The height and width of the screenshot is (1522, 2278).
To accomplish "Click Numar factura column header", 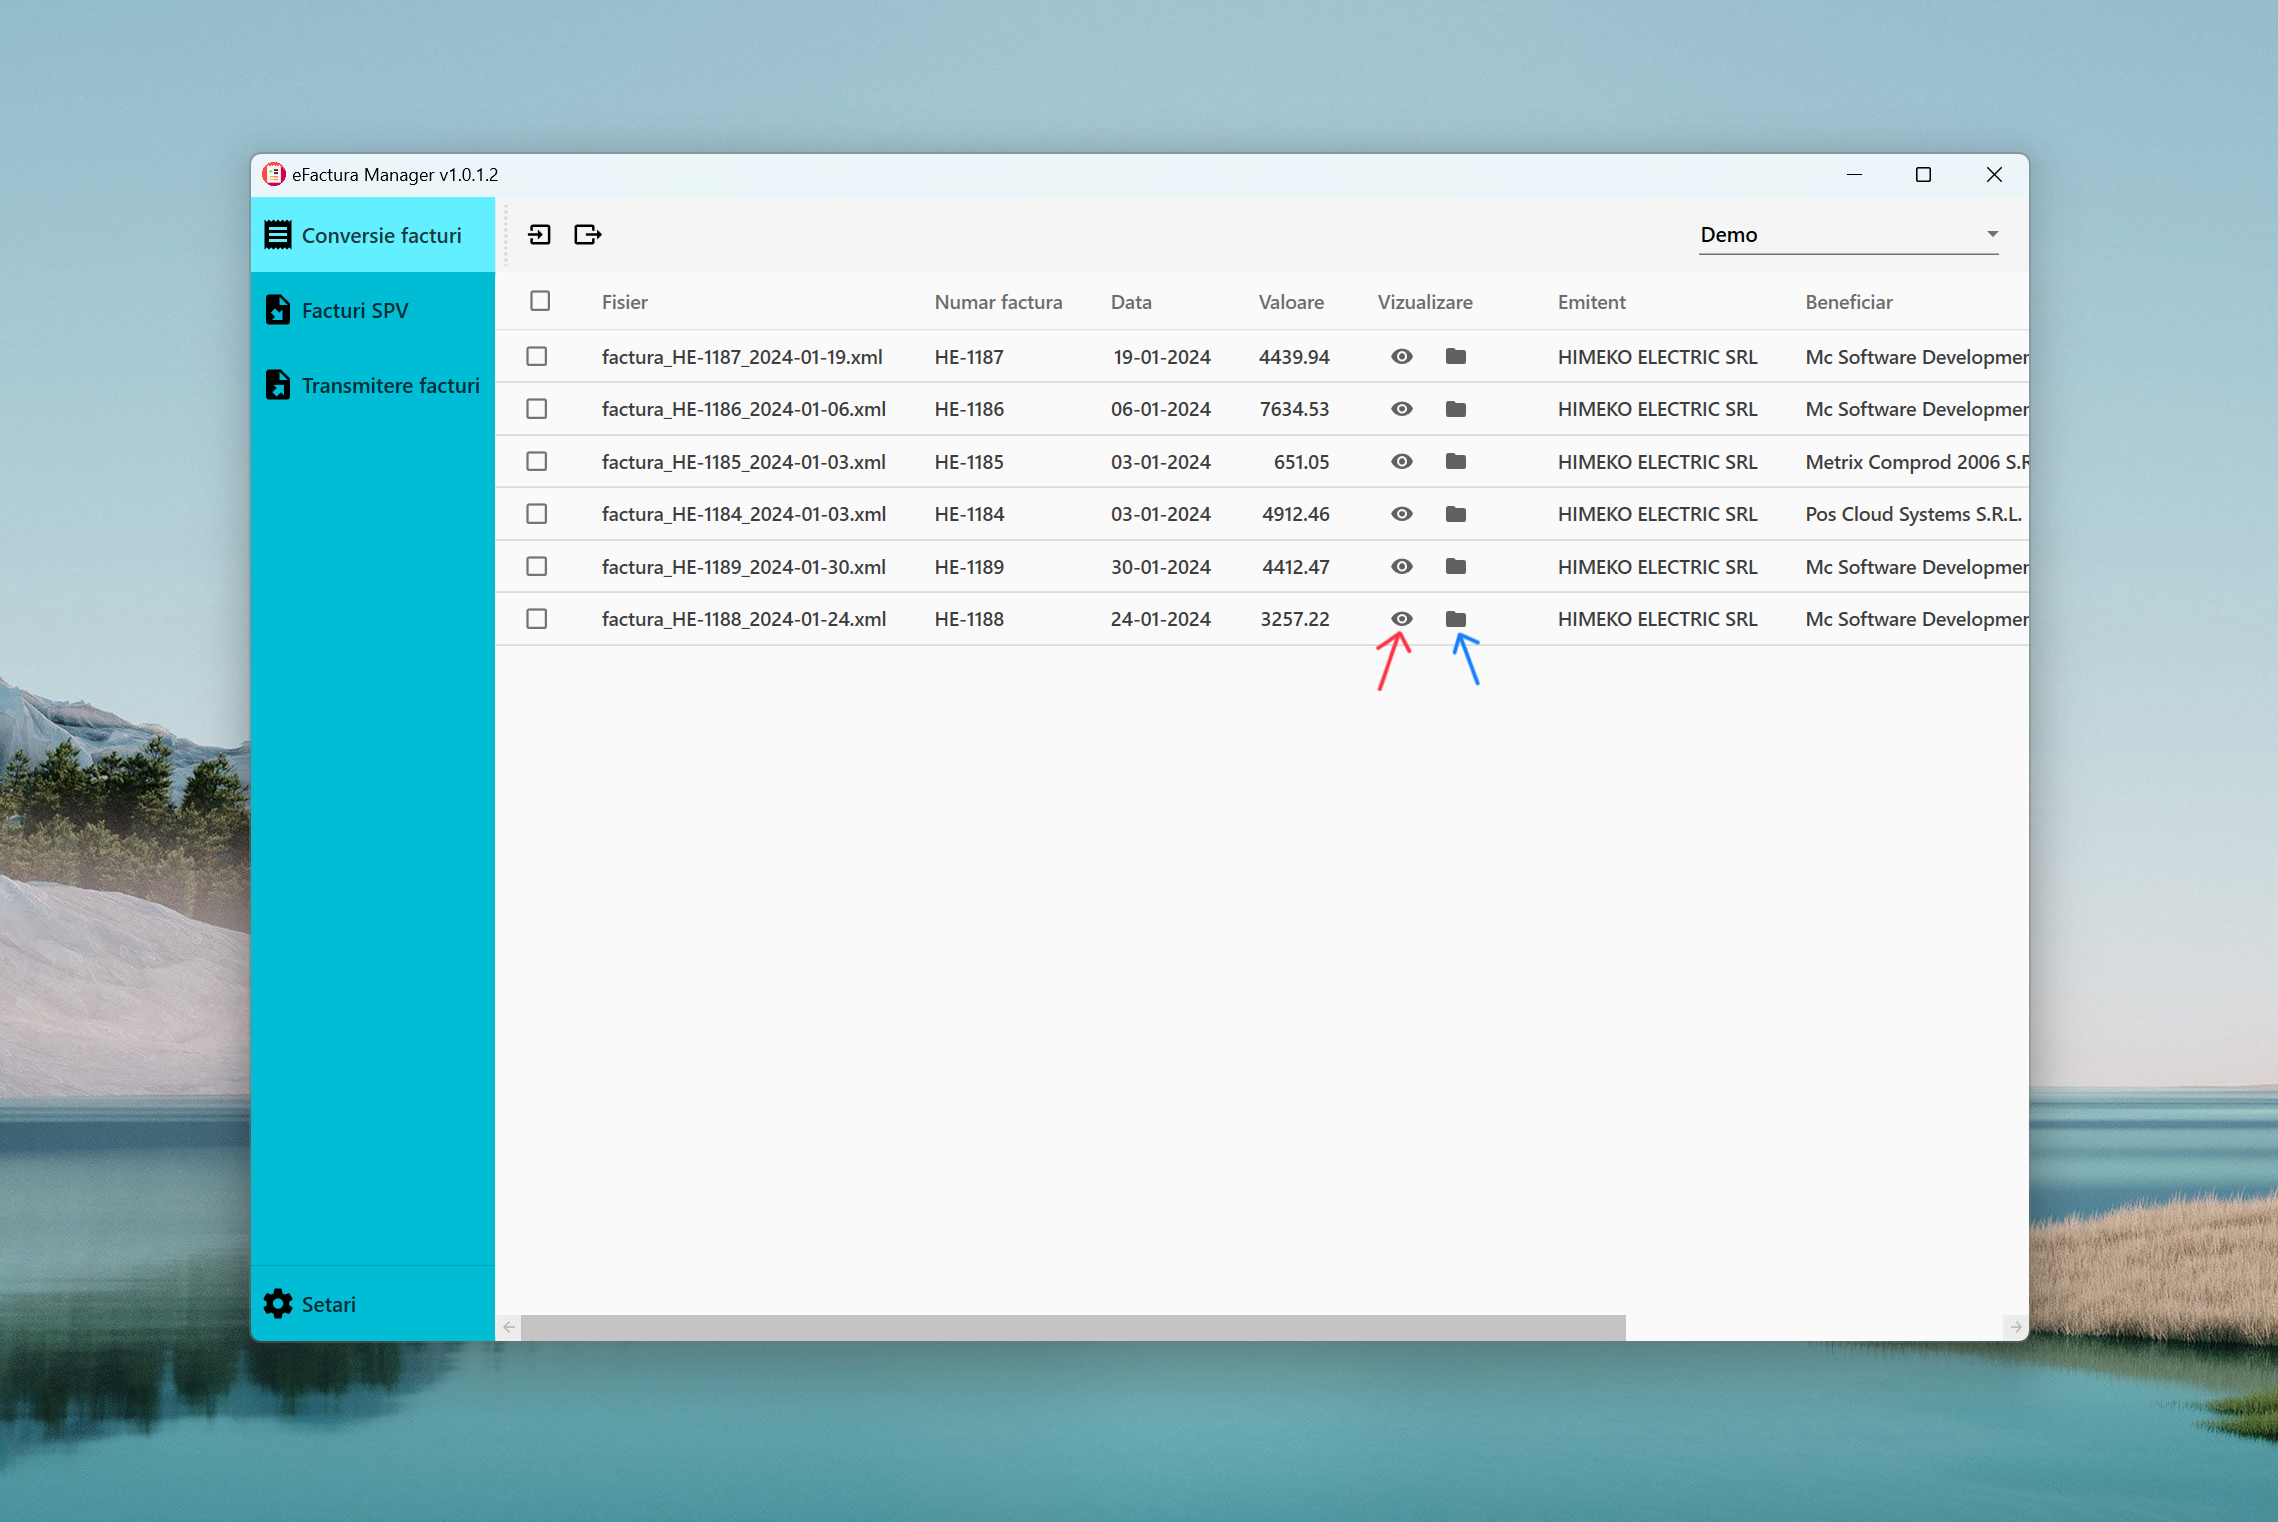I will 997,302.
